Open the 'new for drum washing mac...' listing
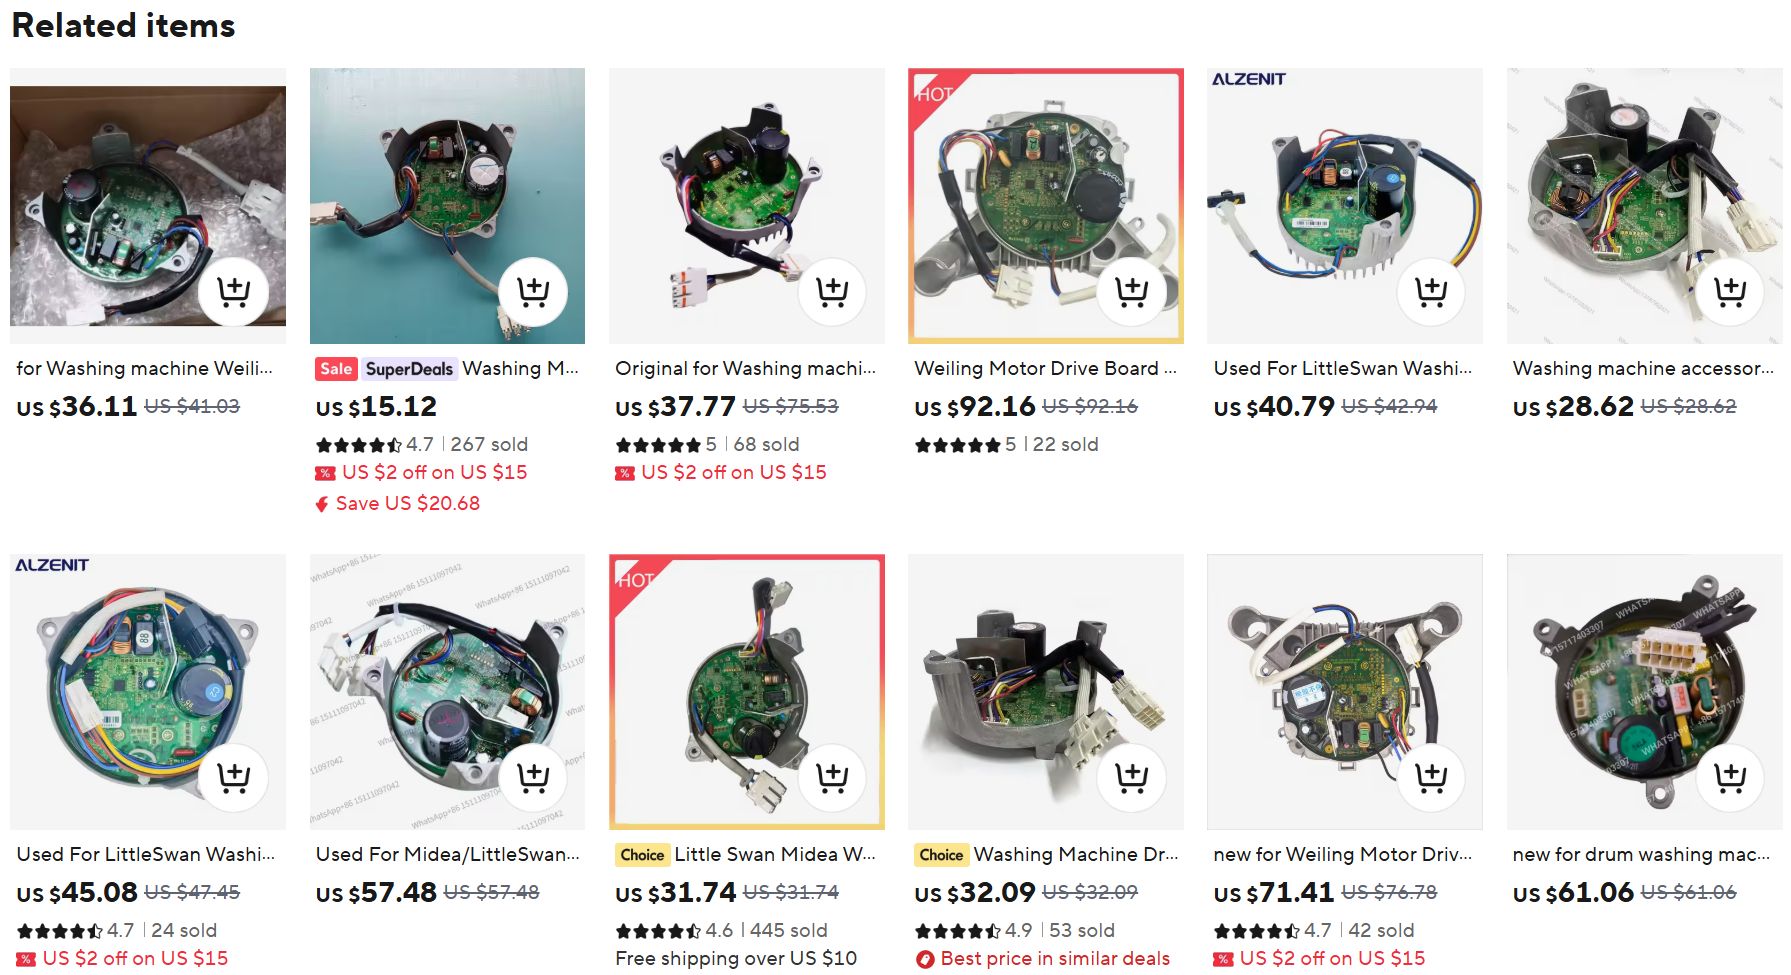This screenshot has height=975, width=1791. point(1641,854)
